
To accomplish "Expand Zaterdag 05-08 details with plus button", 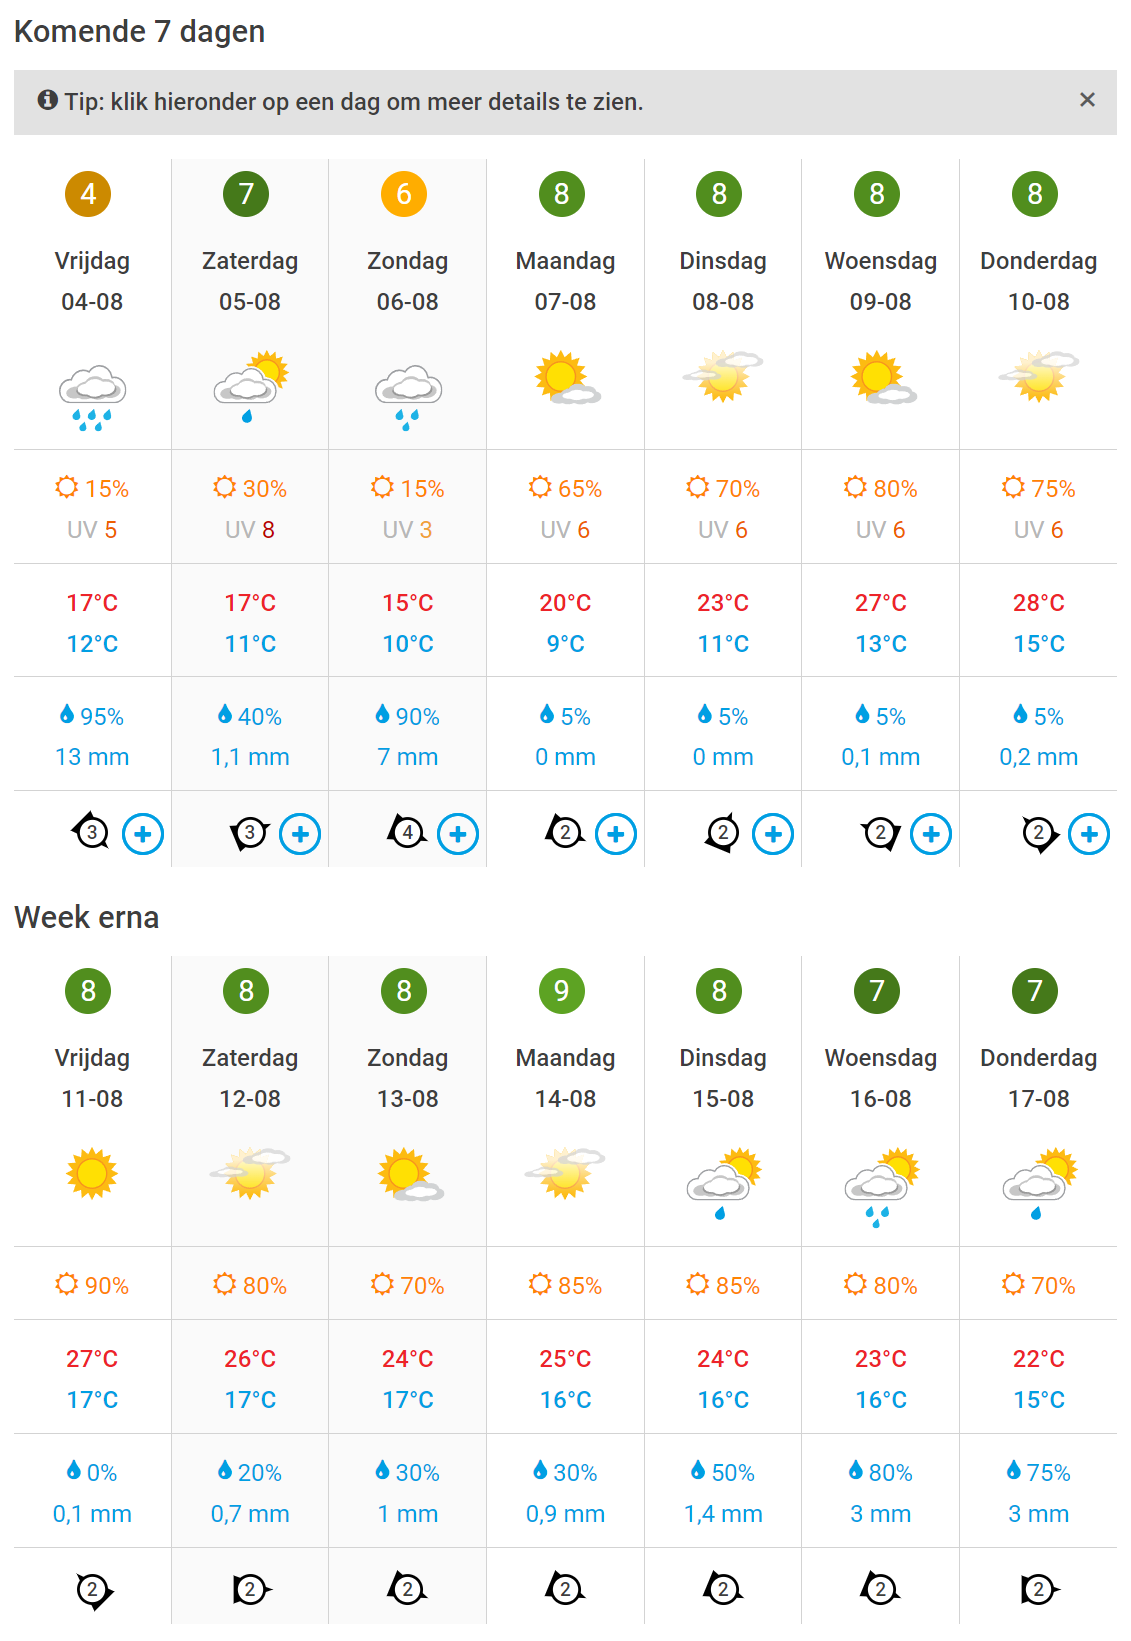I will [300, 834].
